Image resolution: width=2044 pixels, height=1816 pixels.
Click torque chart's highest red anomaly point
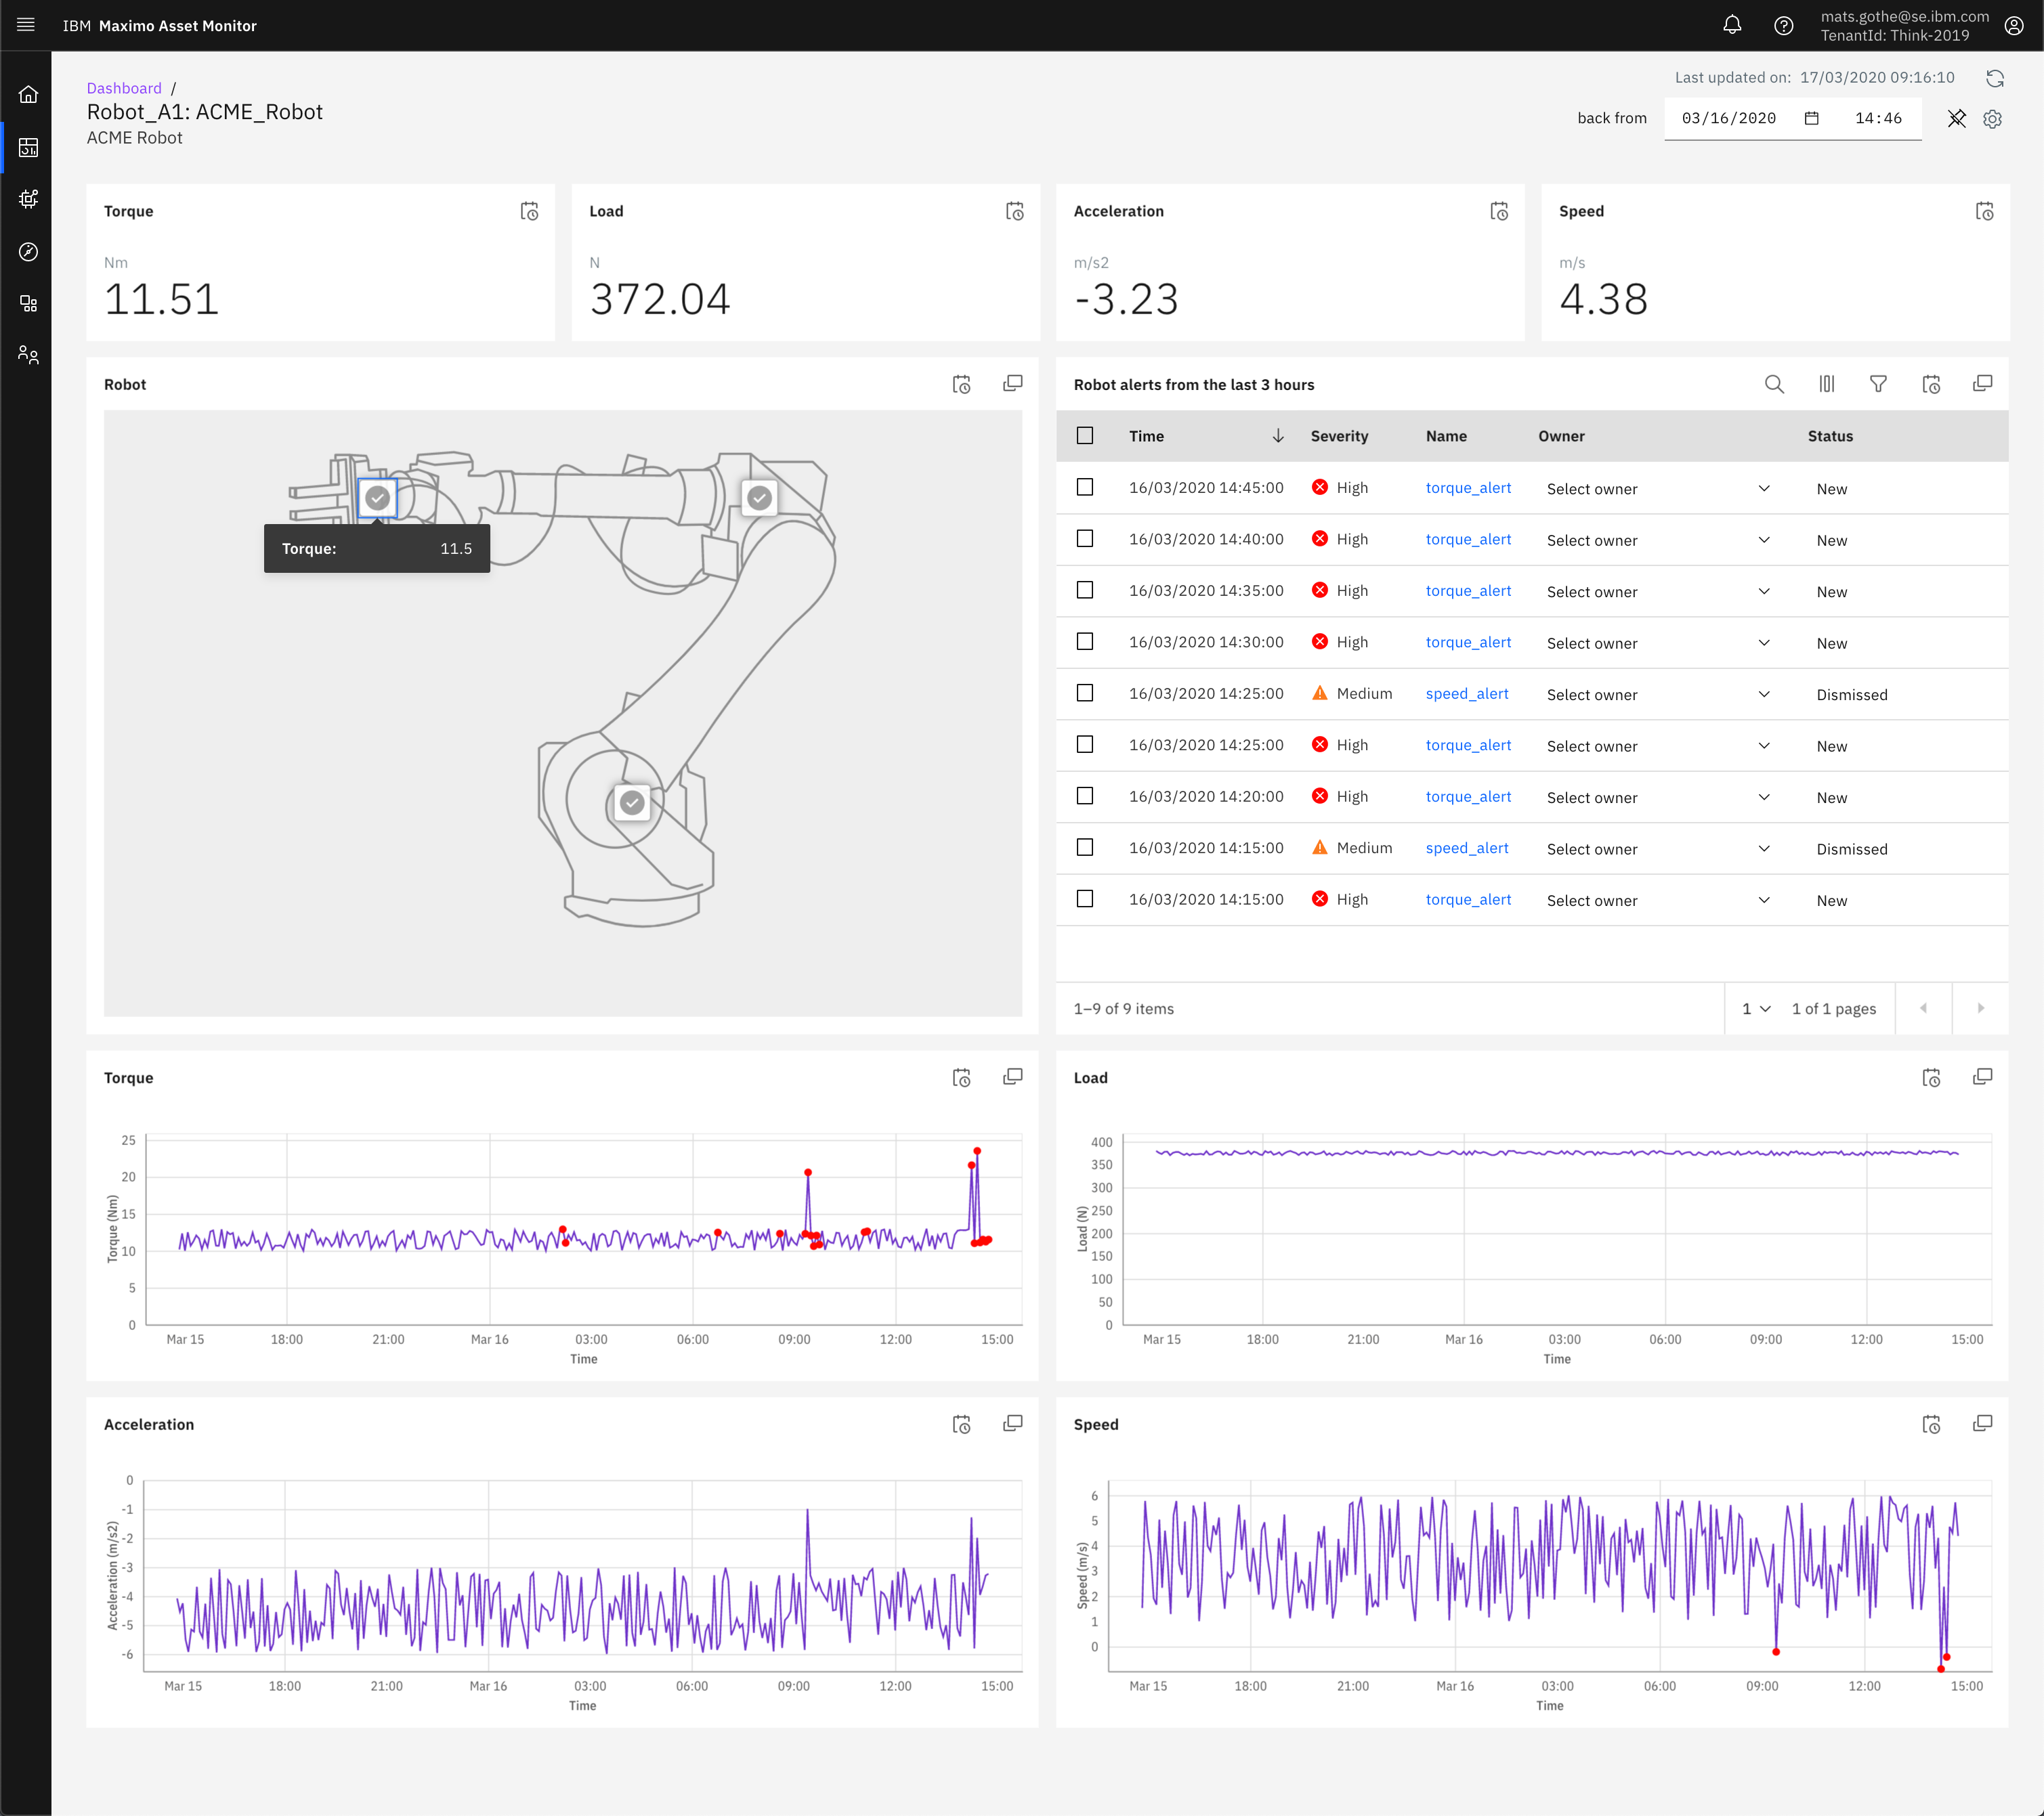pyautogui.click(x=977, y=1151)
